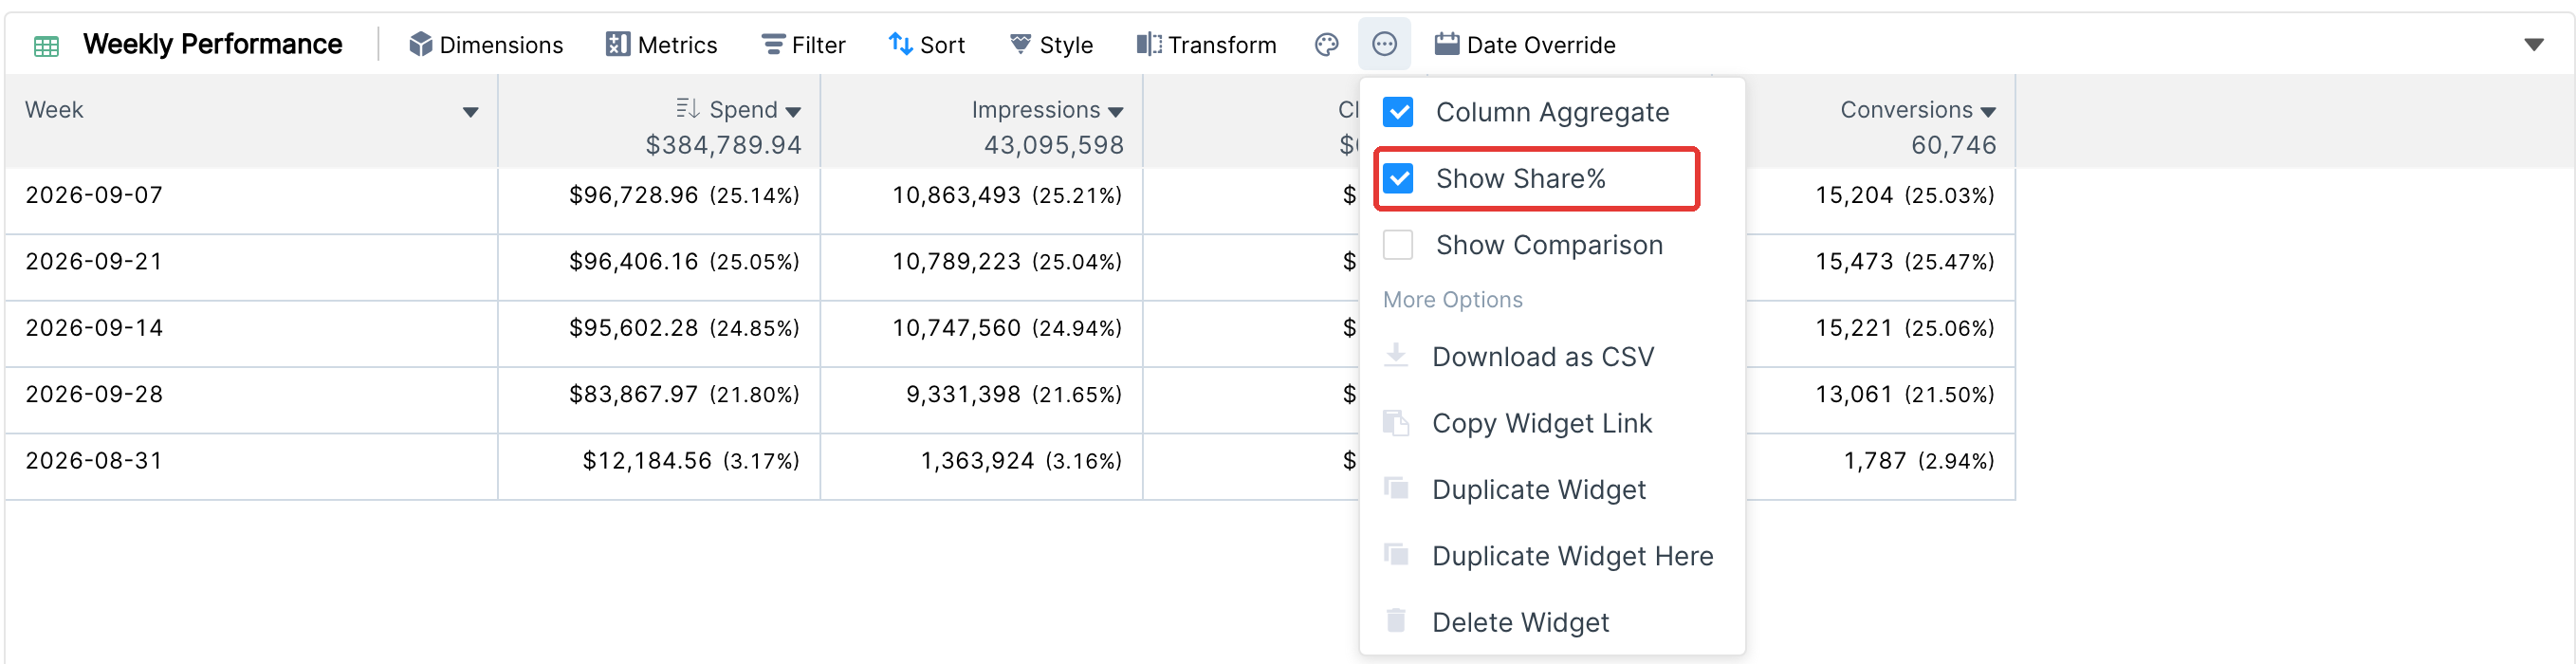Open the Week column dropdown arrow
The height and width of the screenshot is (664, 2576).
pyautogui.click(x=470, y=112)
